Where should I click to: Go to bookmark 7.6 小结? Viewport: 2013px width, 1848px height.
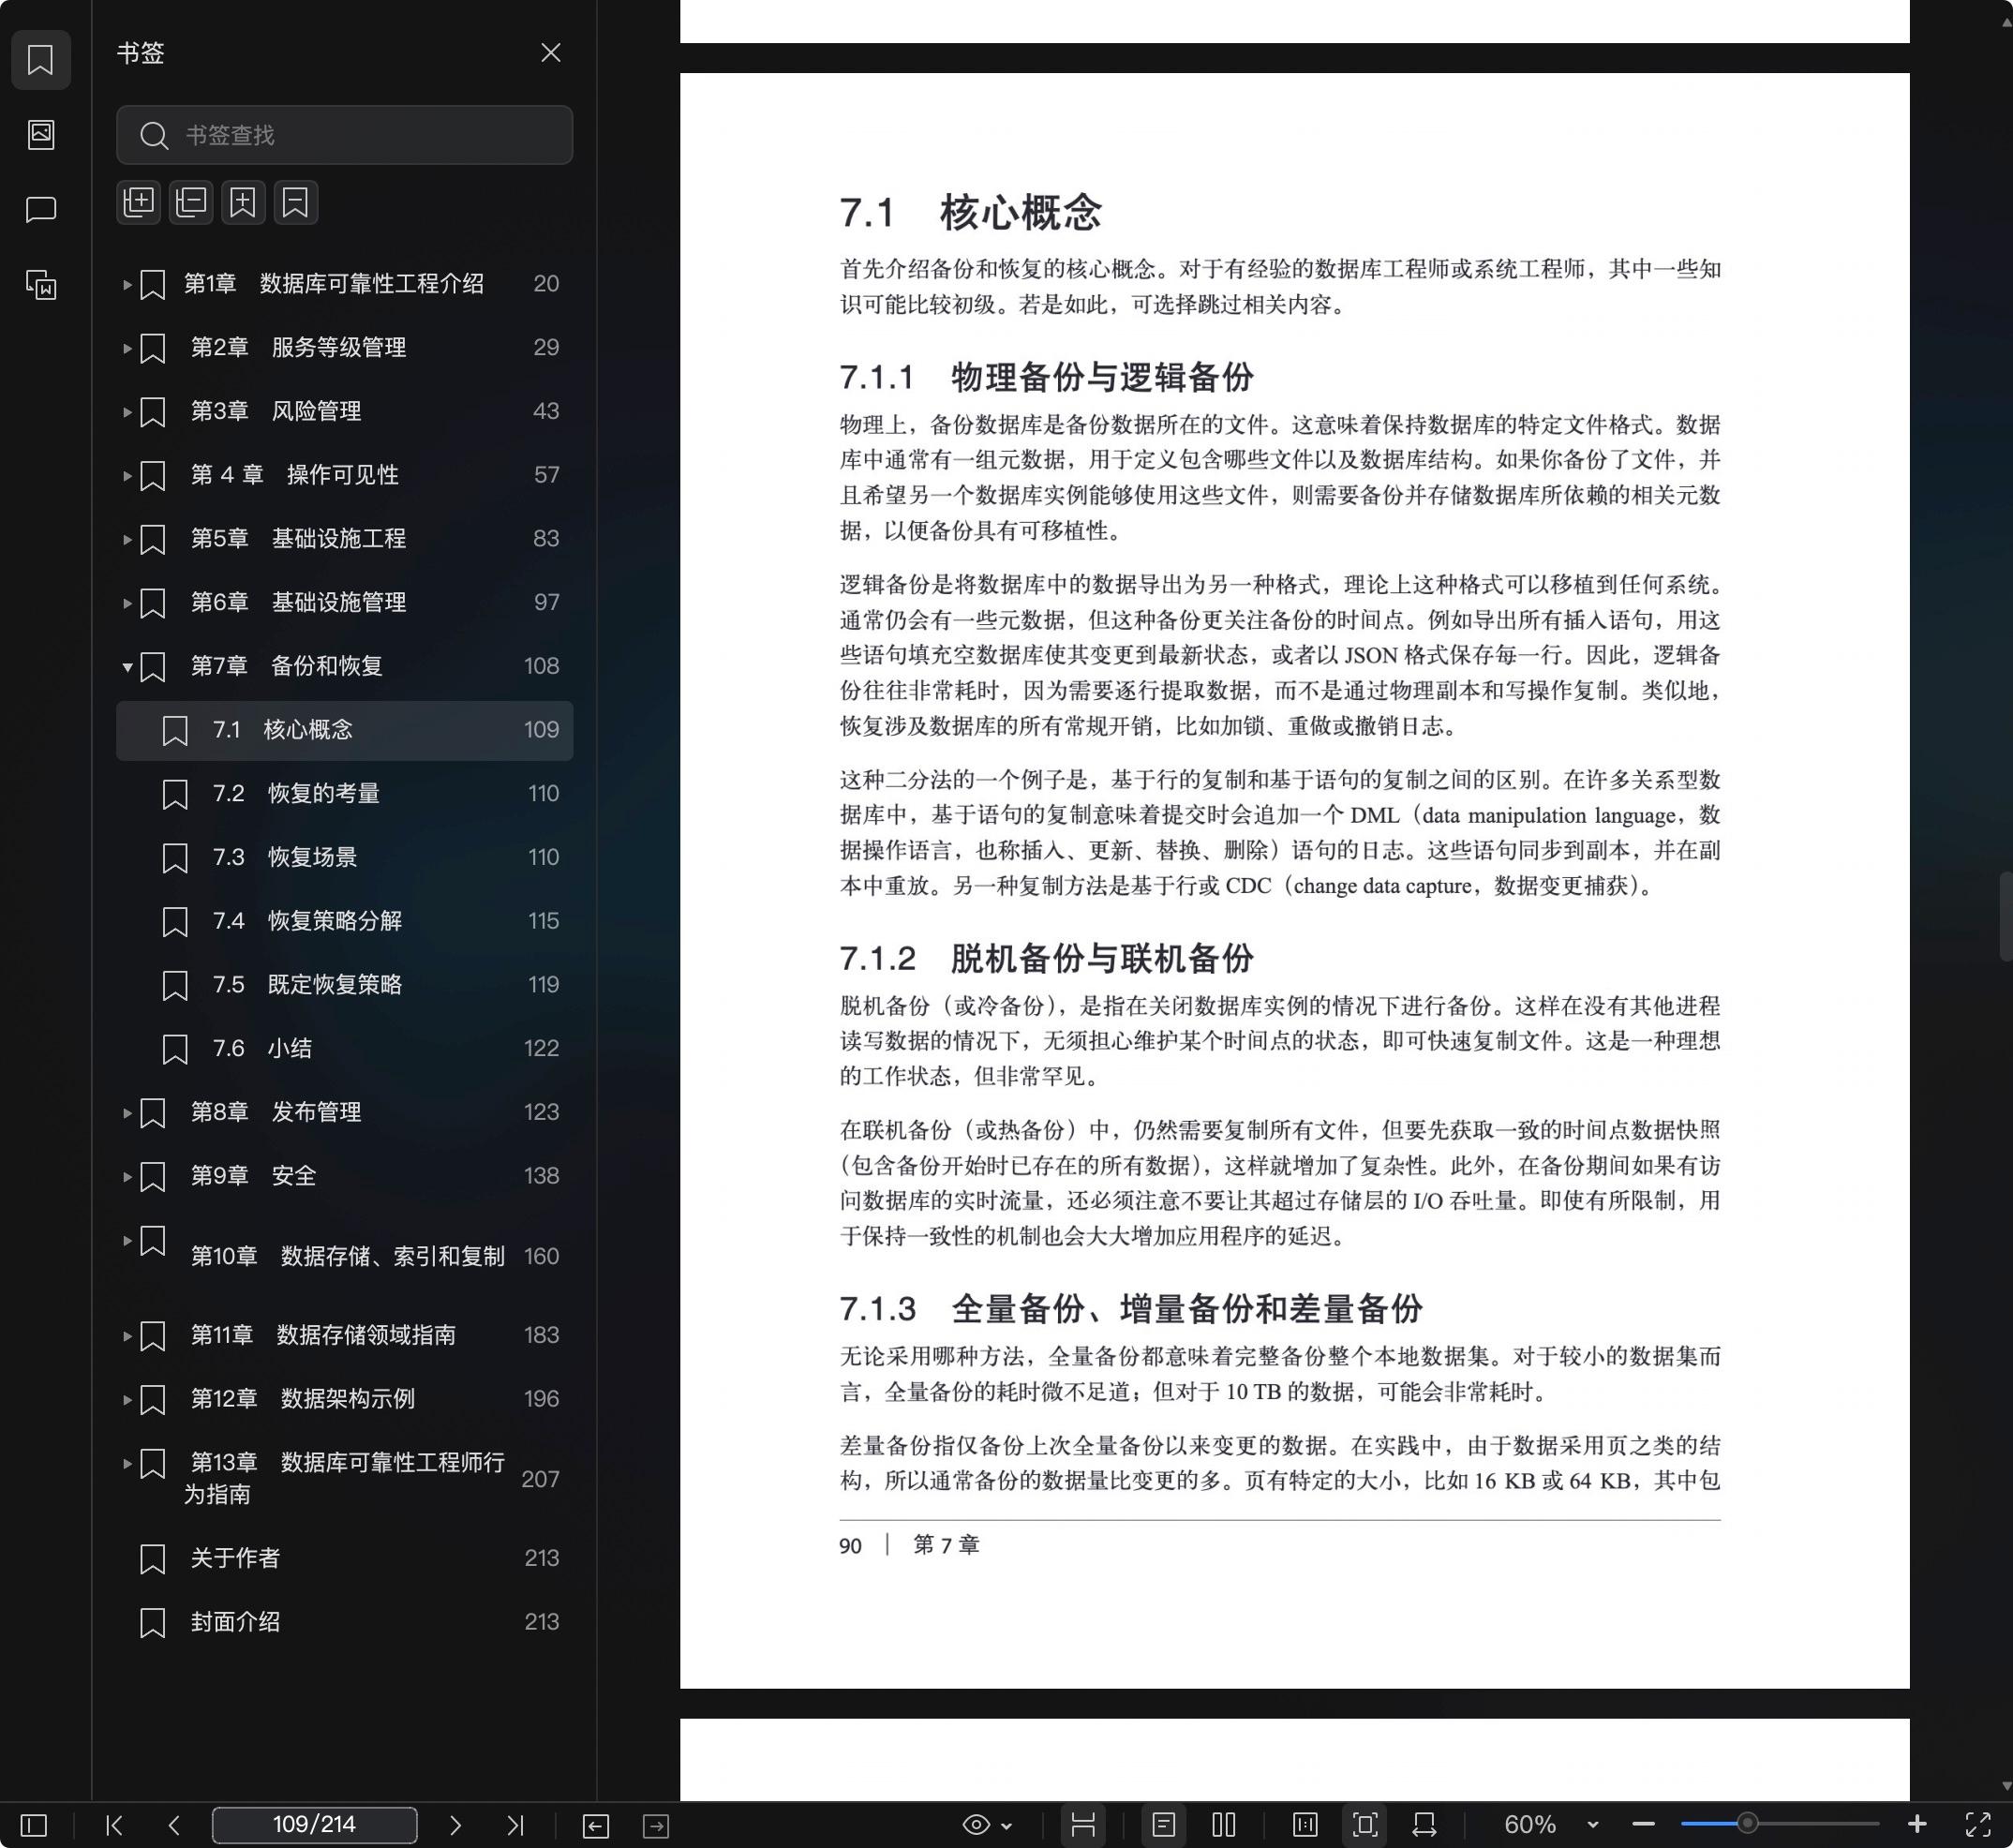(x=344, y=1048)
